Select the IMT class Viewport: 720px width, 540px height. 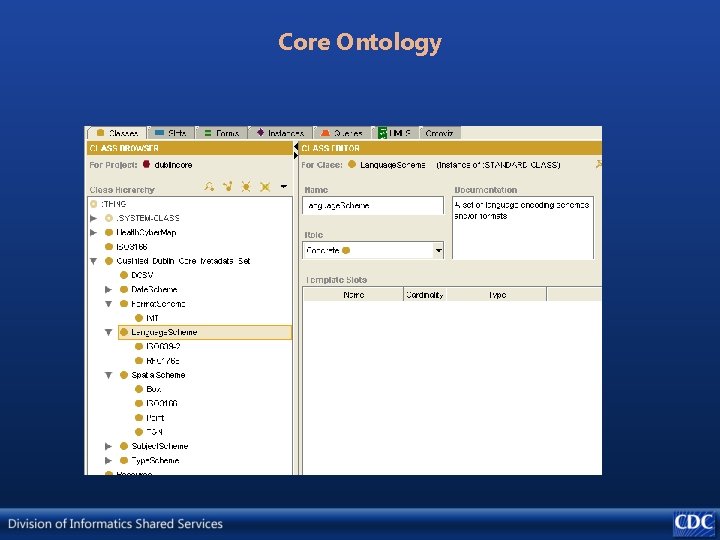147,318
